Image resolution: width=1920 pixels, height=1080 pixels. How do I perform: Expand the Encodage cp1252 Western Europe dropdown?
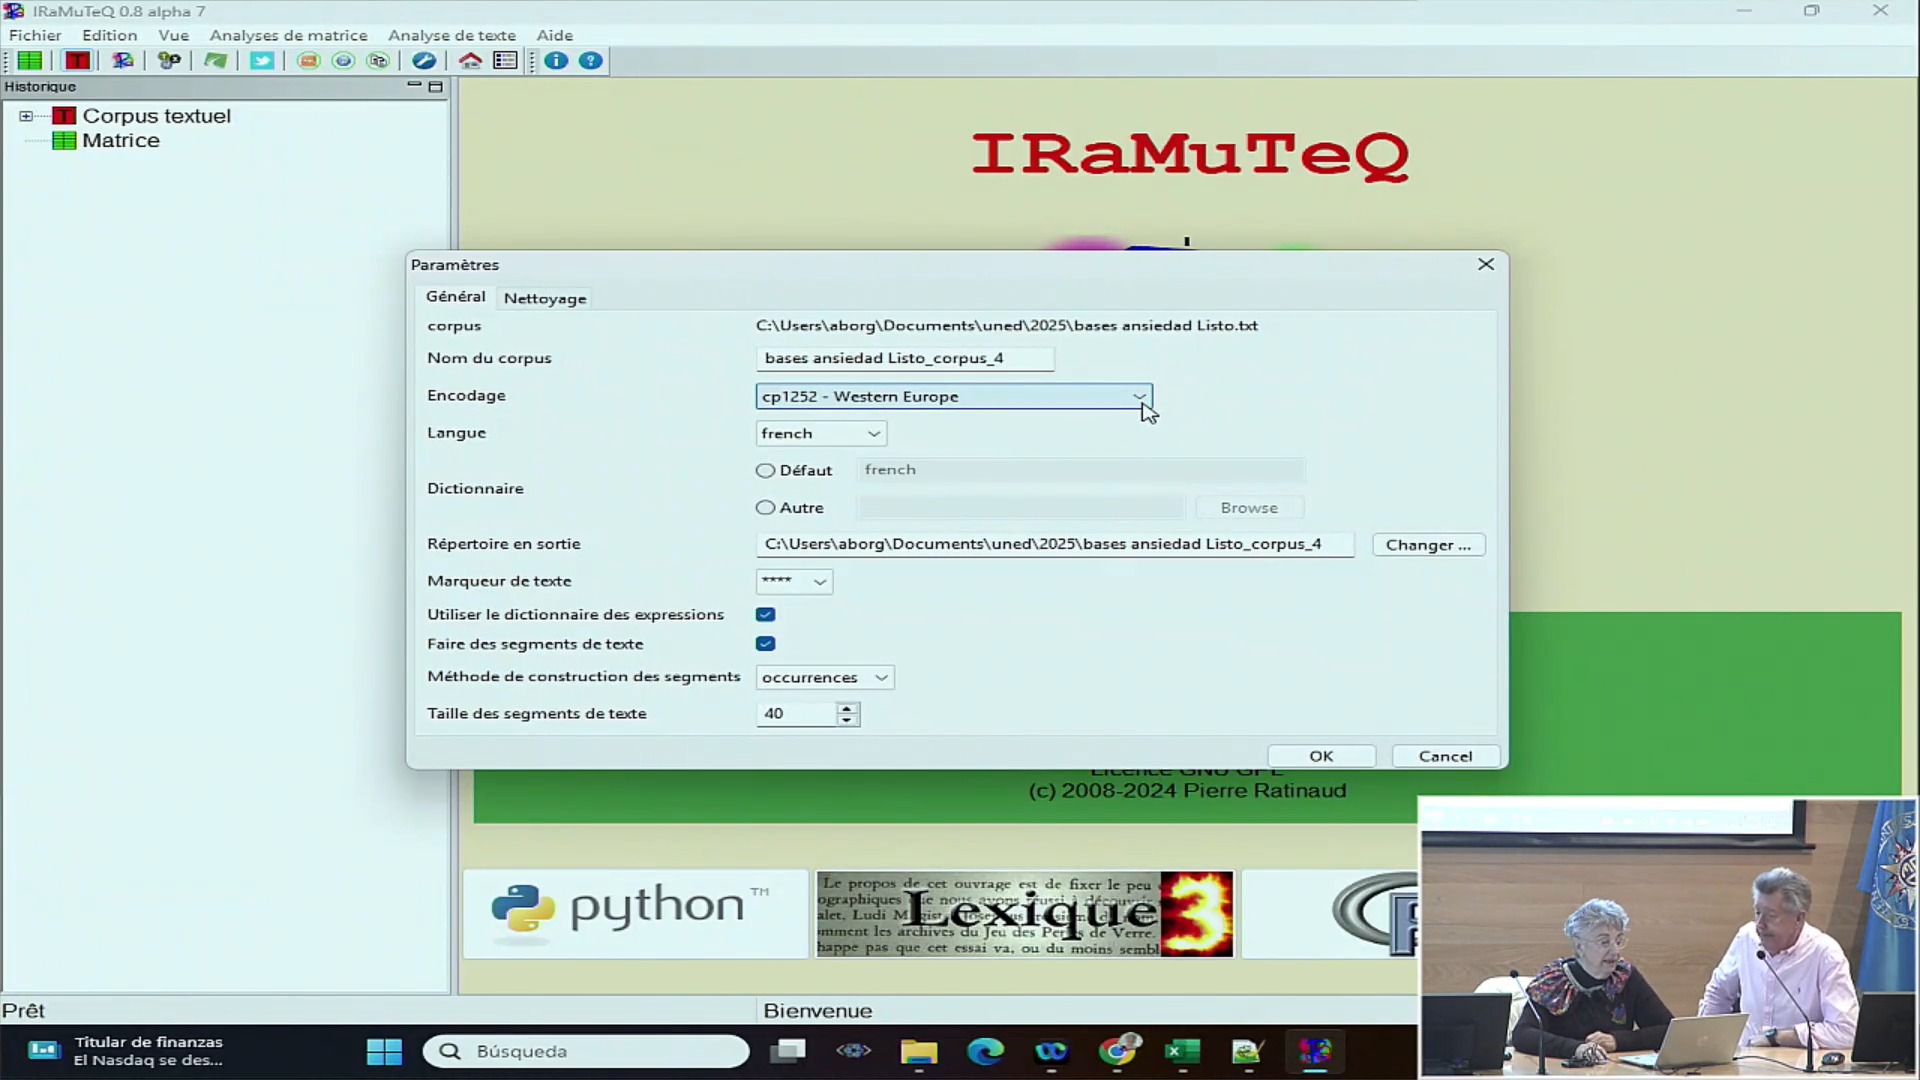pos(1138,396)
